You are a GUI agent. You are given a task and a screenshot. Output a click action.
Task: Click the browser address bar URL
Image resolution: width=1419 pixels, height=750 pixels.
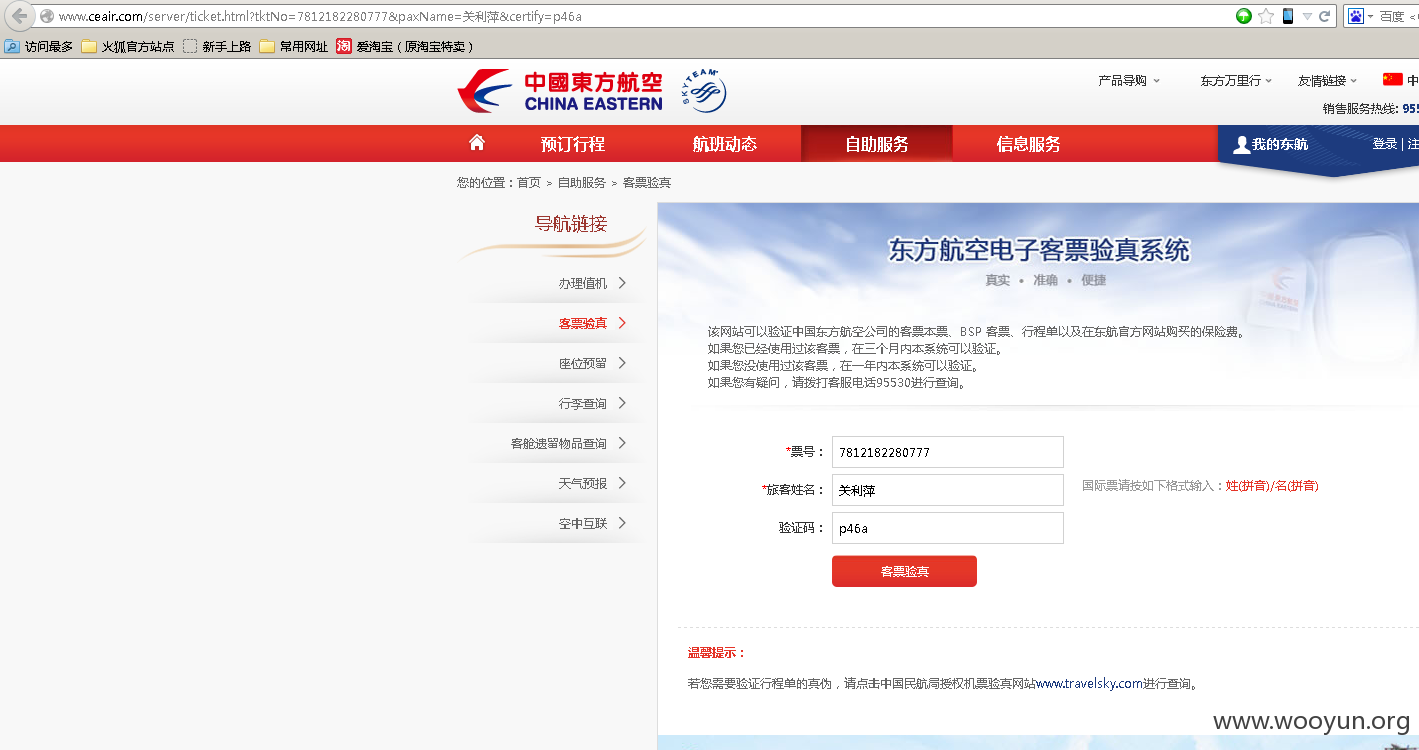(320, 16)
